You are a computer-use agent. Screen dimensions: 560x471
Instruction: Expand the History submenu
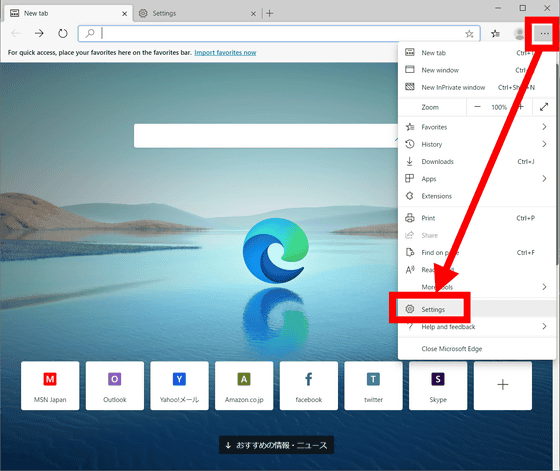[477, 144]
